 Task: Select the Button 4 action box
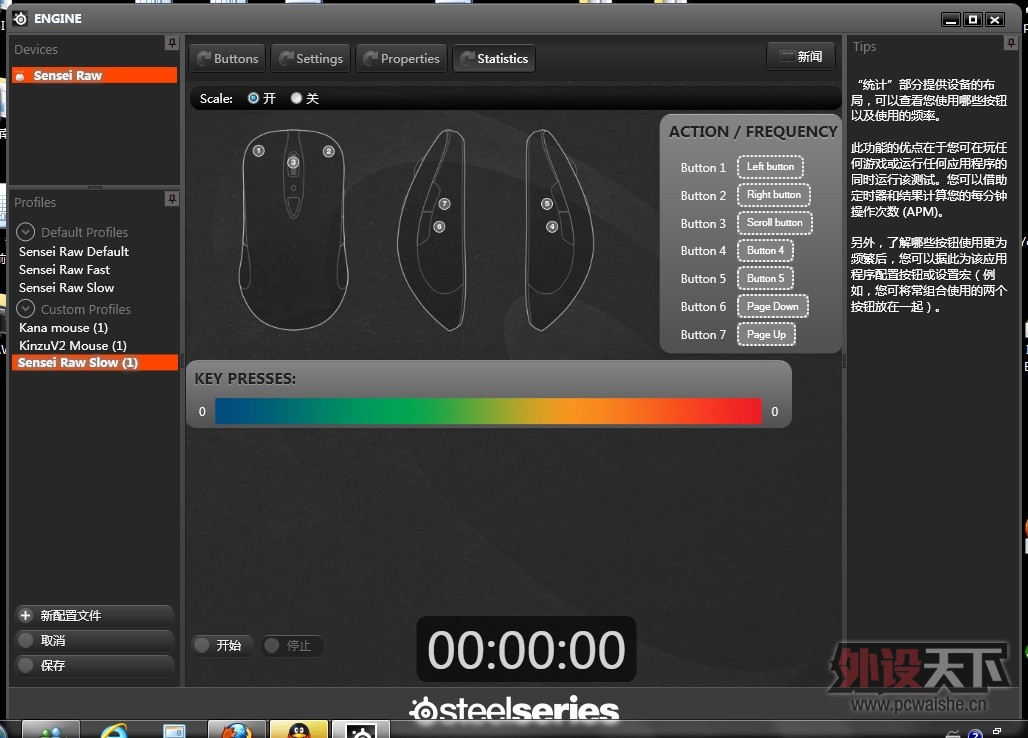(x=765, y=250)
